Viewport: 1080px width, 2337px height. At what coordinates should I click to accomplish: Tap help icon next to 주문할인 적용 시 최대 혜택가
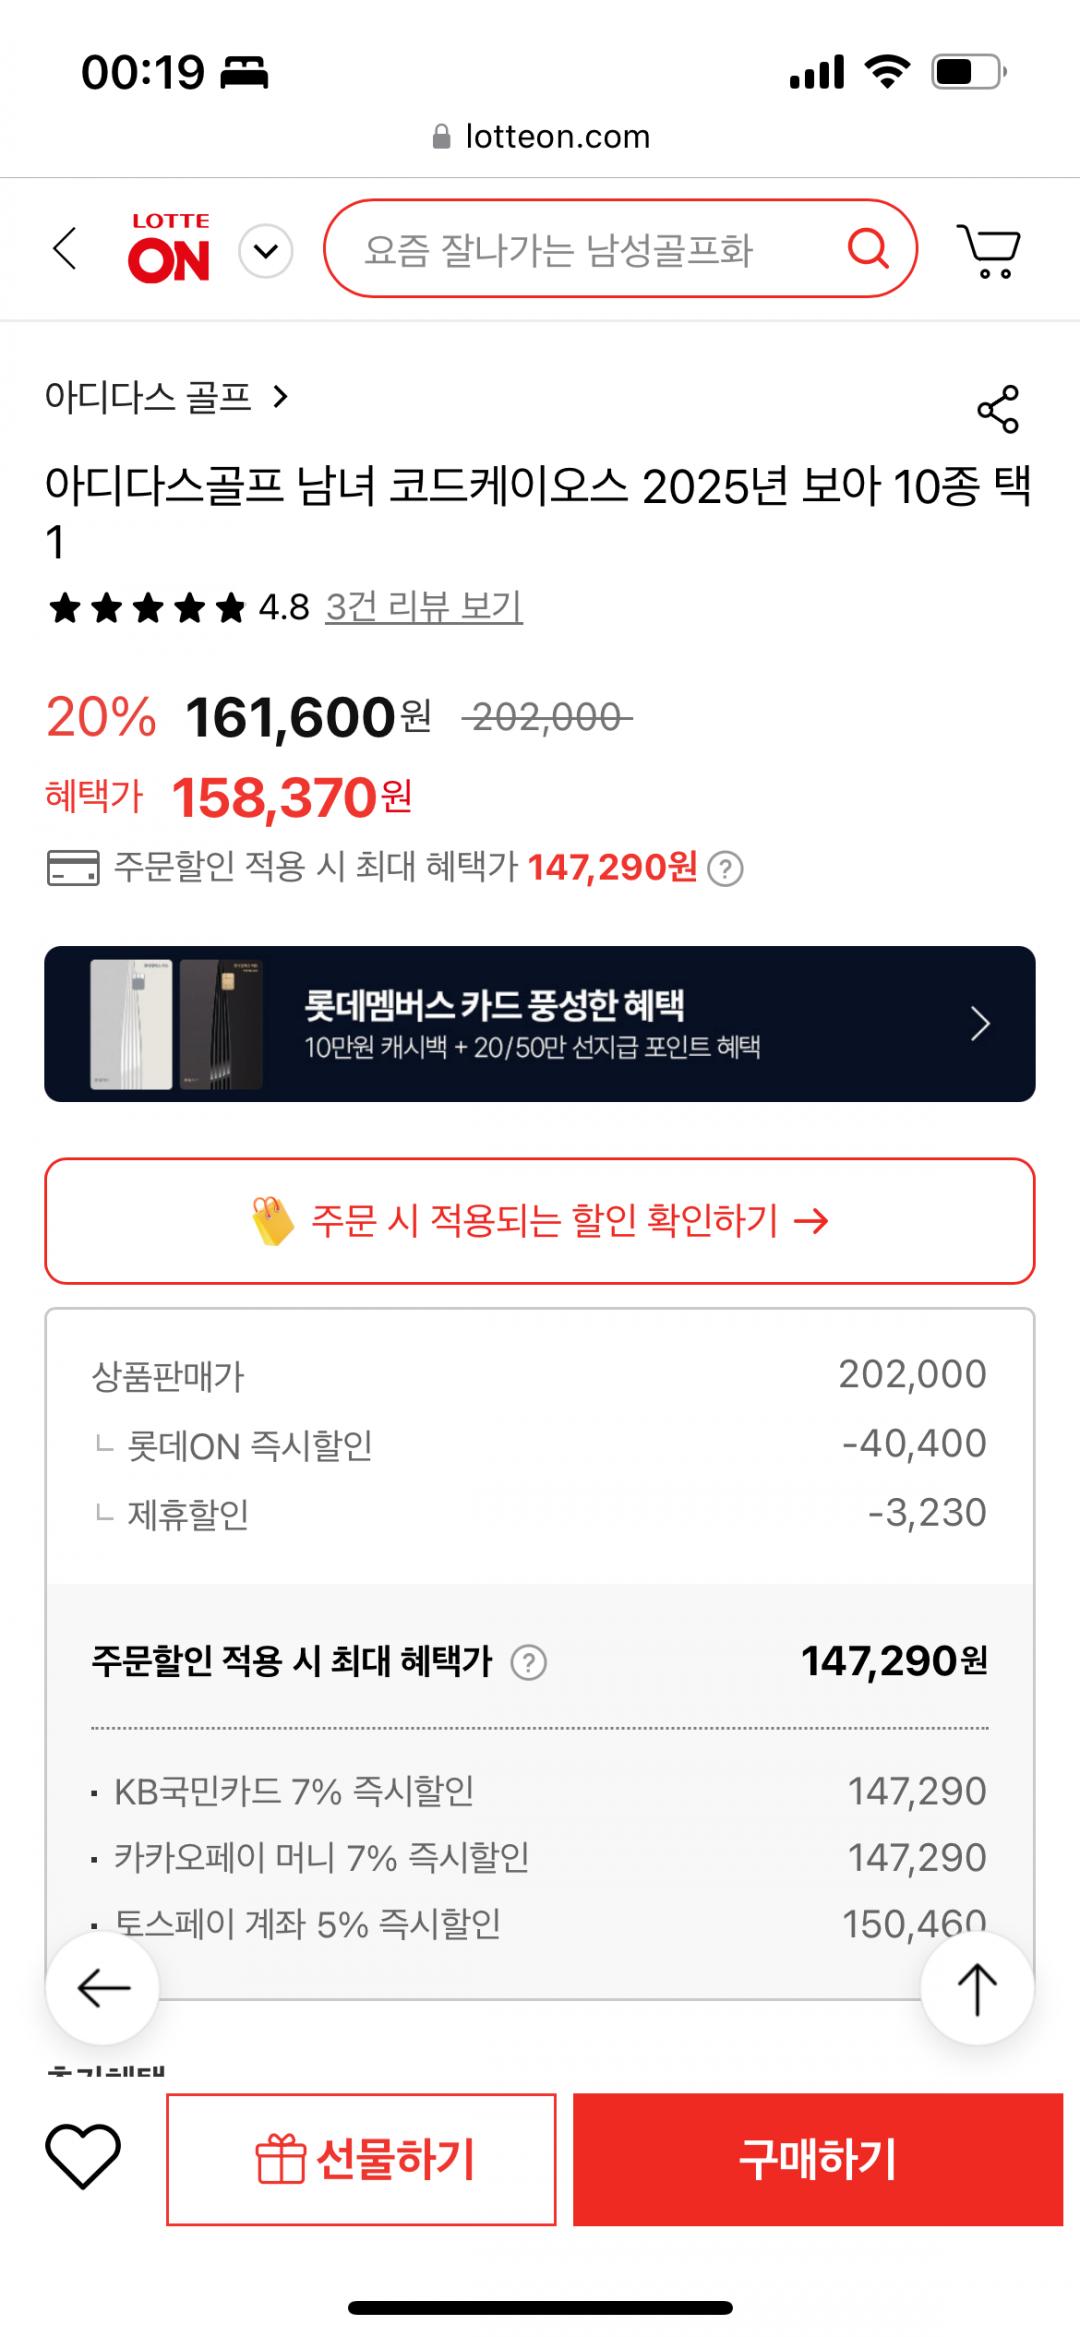[528, 1663]
